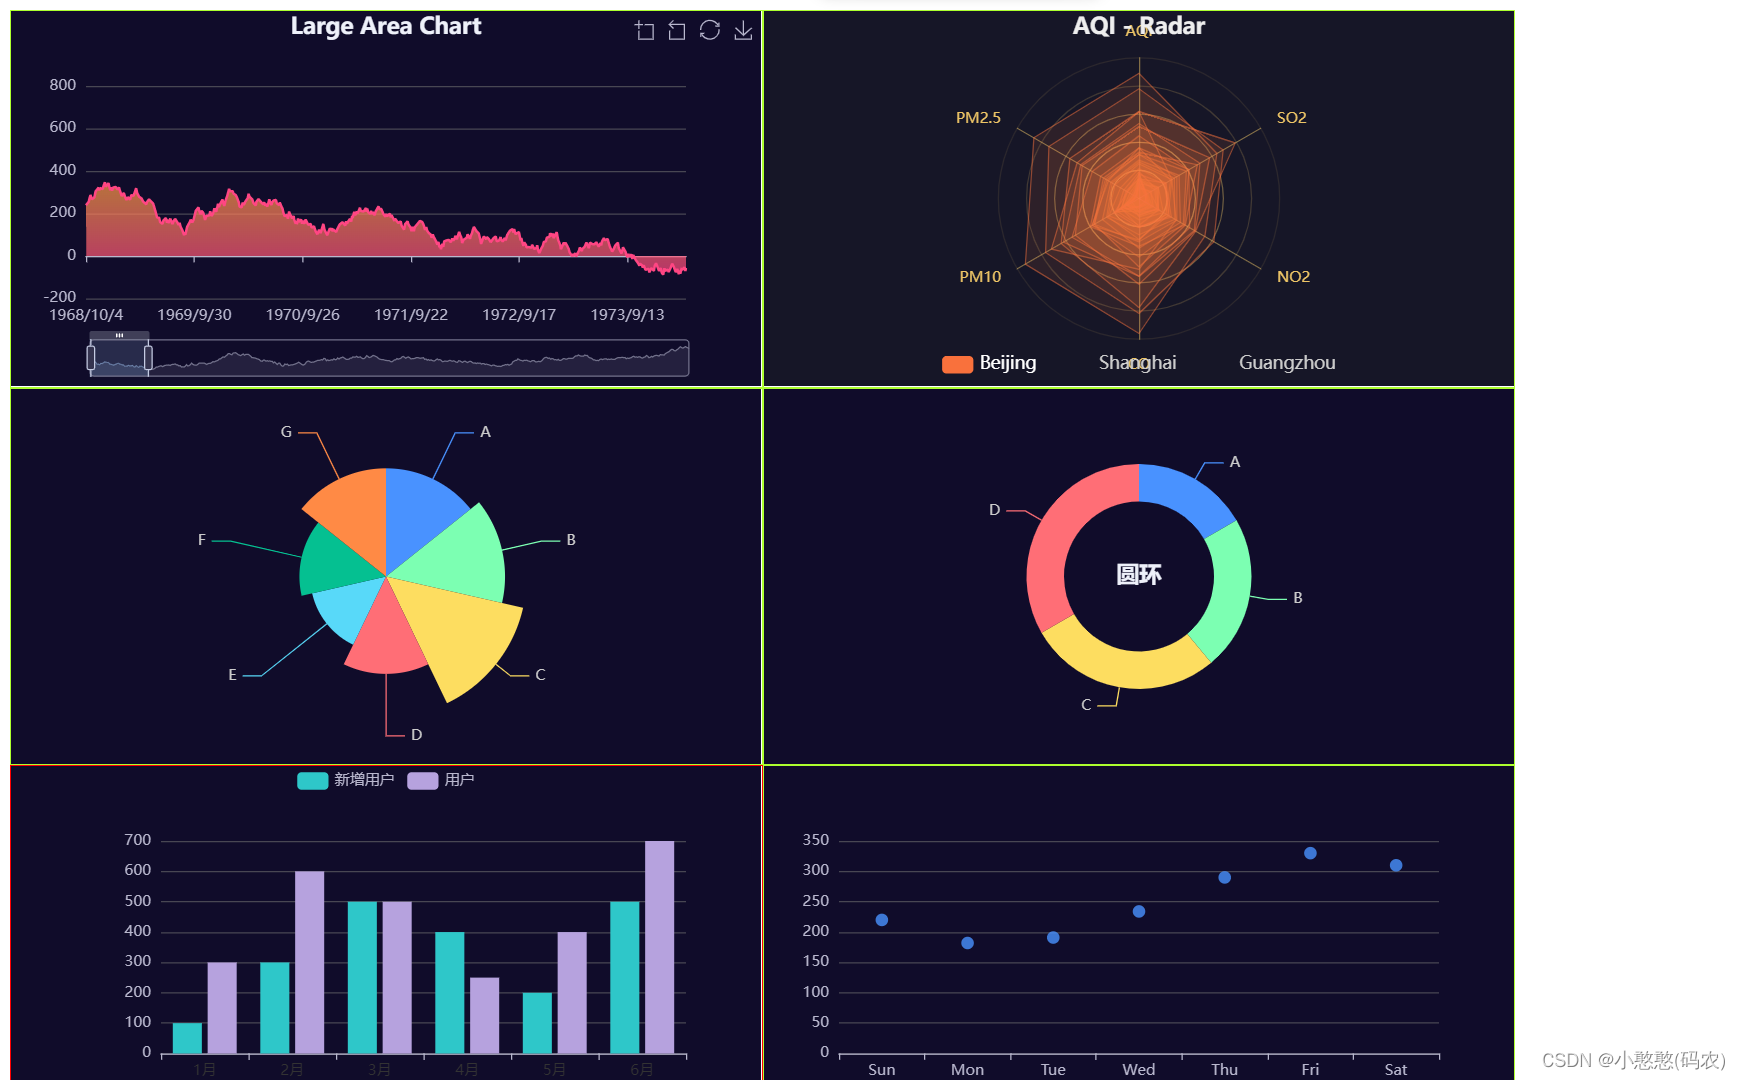This screenshot has width=1740, height=1080.
Task: Click the Beijing legend color swatch
Action: pos(956,362)
